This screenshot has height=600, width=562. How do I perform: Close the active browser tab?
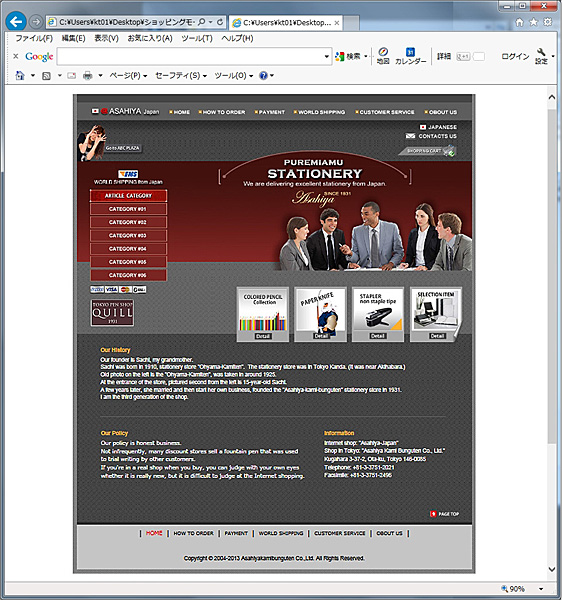coord(337,23)
